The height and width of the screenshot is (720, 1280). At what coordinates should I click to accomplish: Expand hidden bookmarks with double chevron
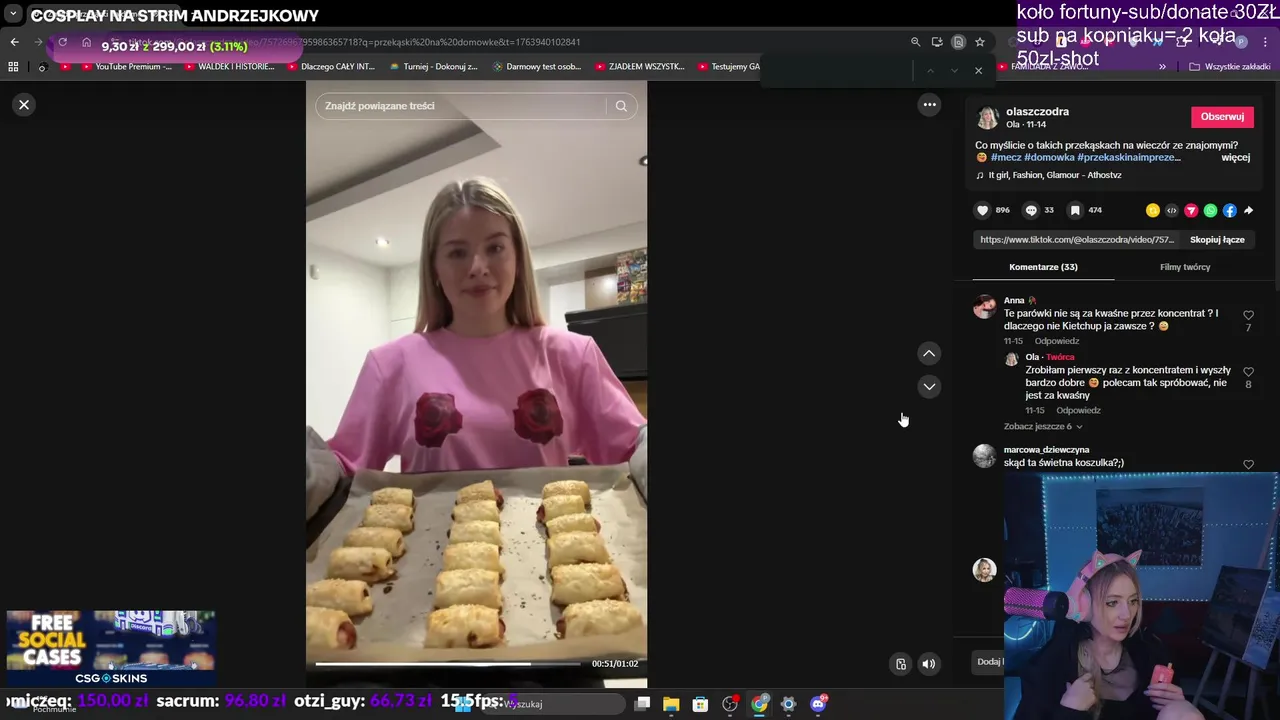[x=1162, y=67]
